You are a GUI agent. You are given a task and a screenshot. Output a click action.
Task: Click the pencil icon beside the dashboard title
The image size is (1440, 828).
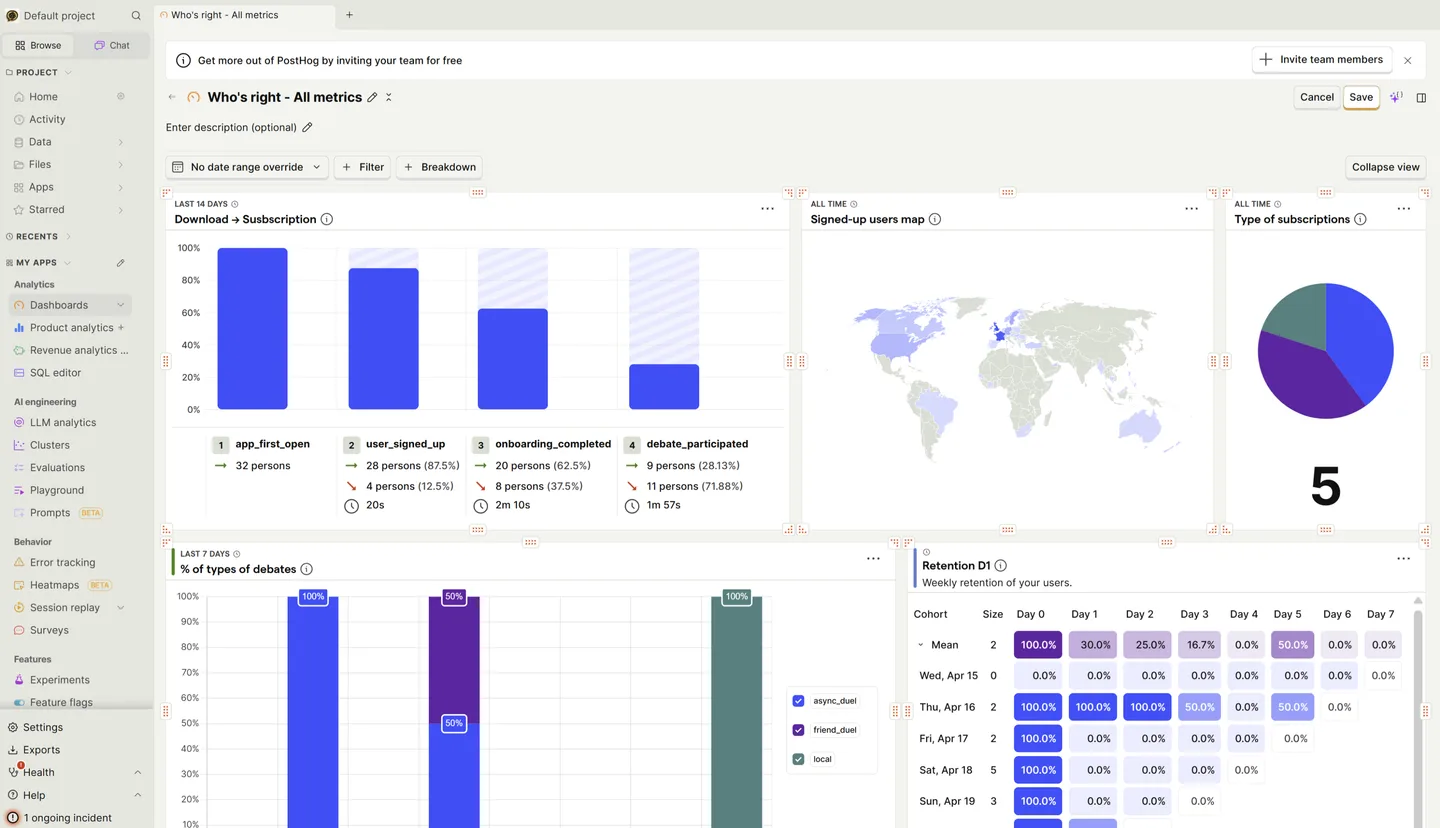pos(373,97)
